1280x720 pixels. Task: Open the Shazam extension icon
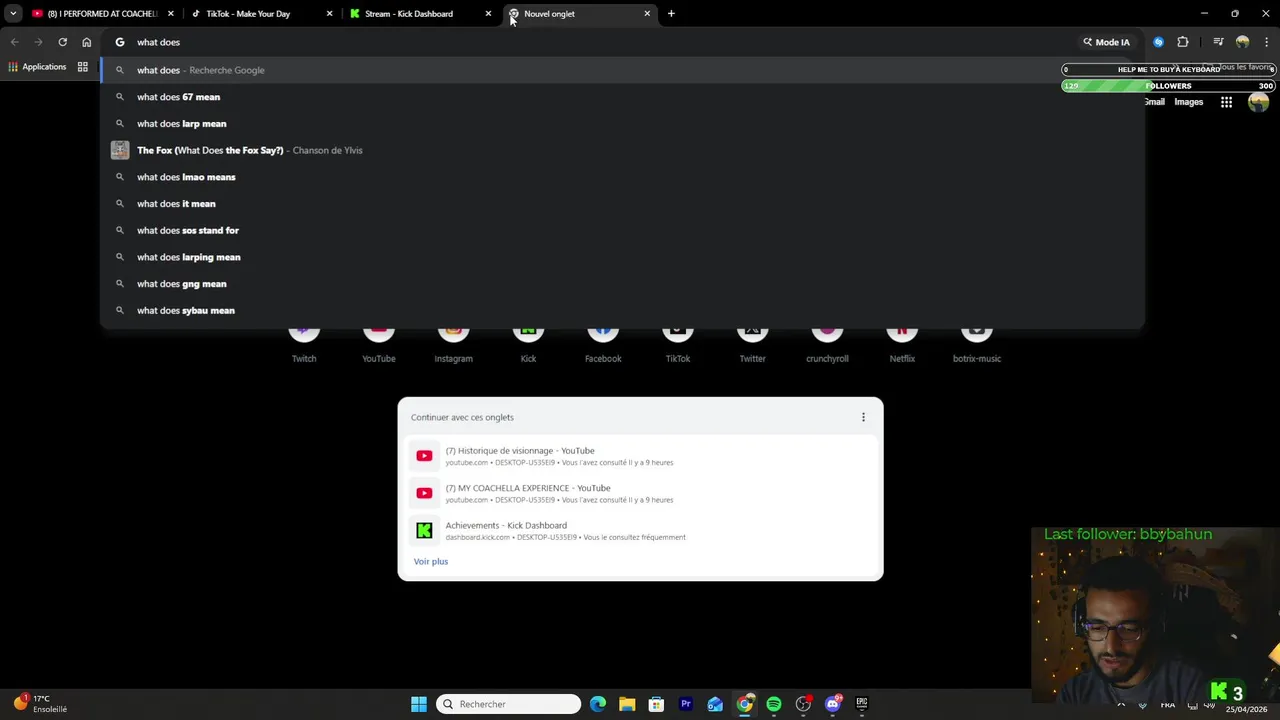tap(1158, 42)
